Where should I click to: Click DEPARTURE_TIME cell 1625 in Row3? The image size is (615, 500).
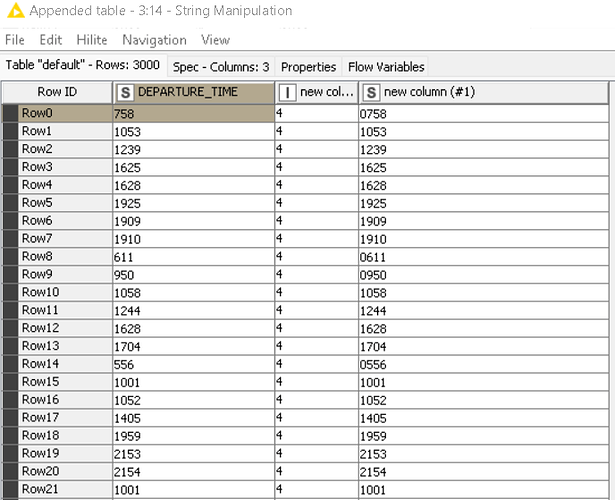[193, 167]
